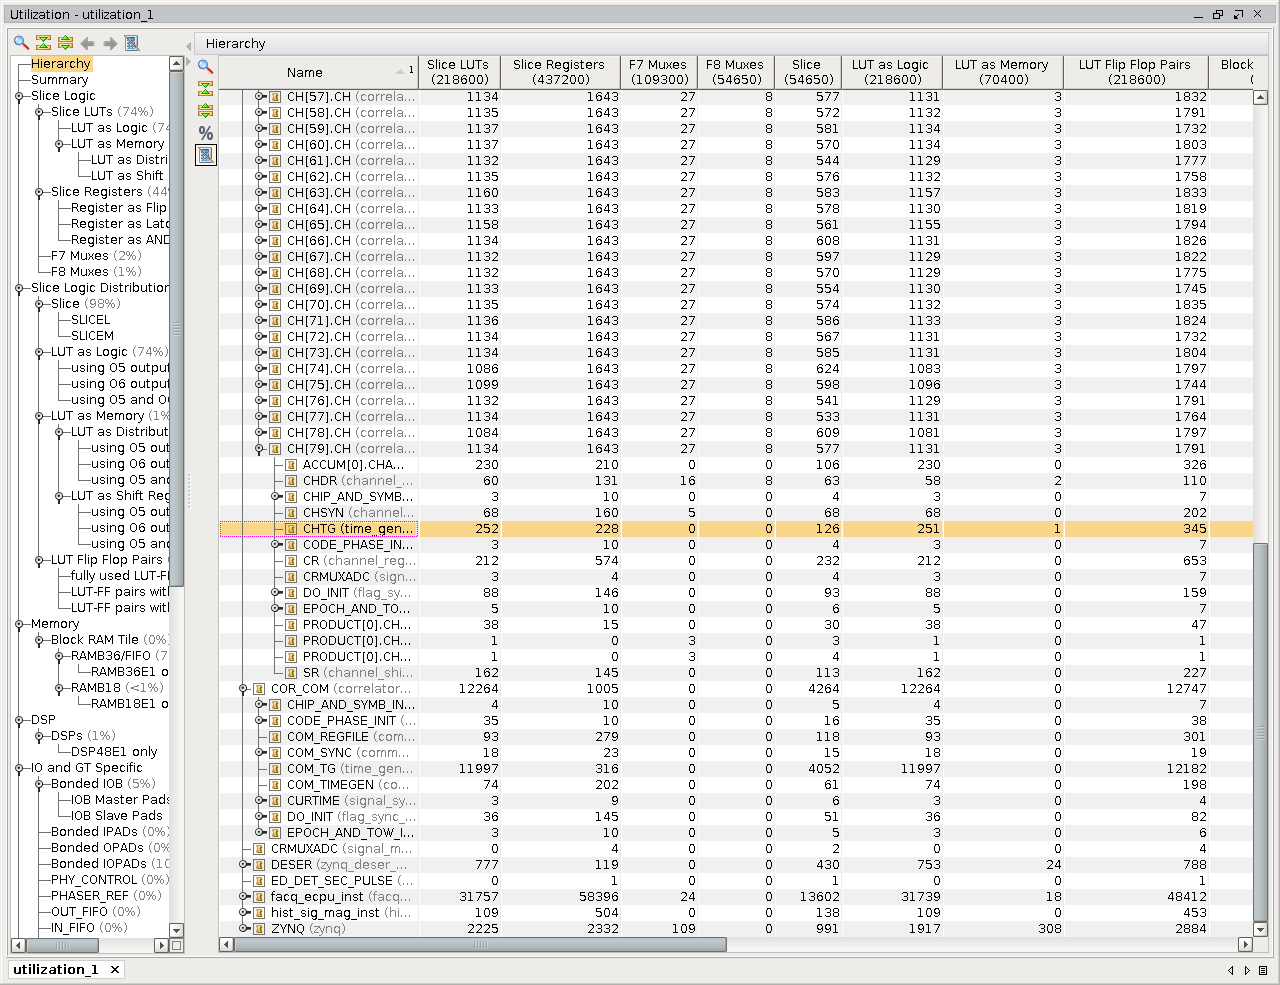The height and width of the screenshot is (985, 1280).
Task: Toggle the table view icon below the % button
Action: (205, 155)
